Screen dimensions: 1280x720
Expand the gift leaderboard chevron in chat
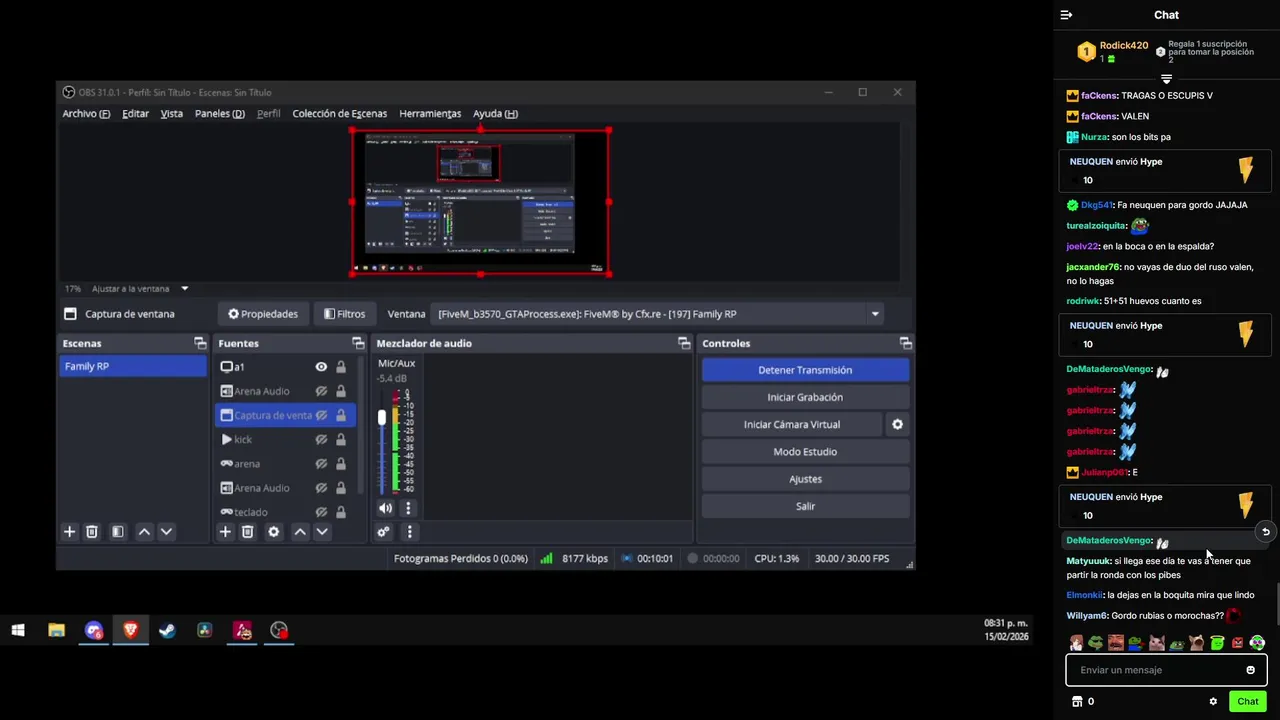tap(1166, 79)
